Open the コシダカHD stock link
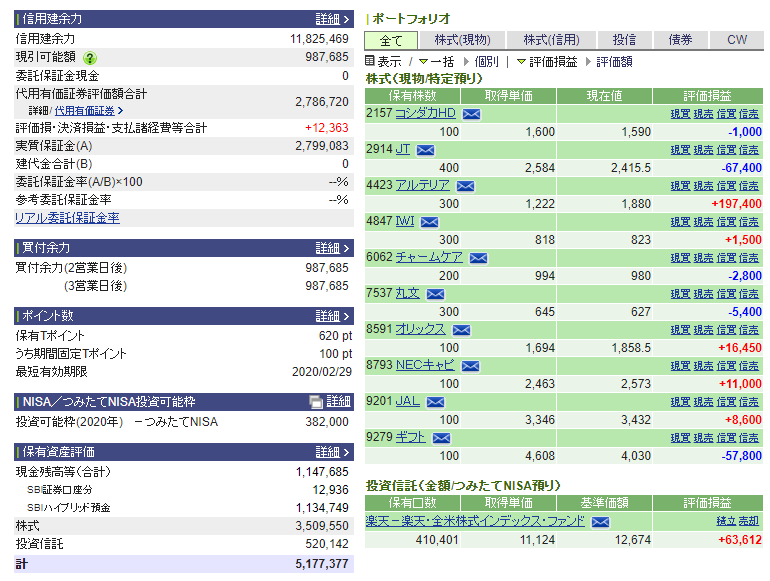This screenshot has width=770, height=581. click(x=425, y=113)
